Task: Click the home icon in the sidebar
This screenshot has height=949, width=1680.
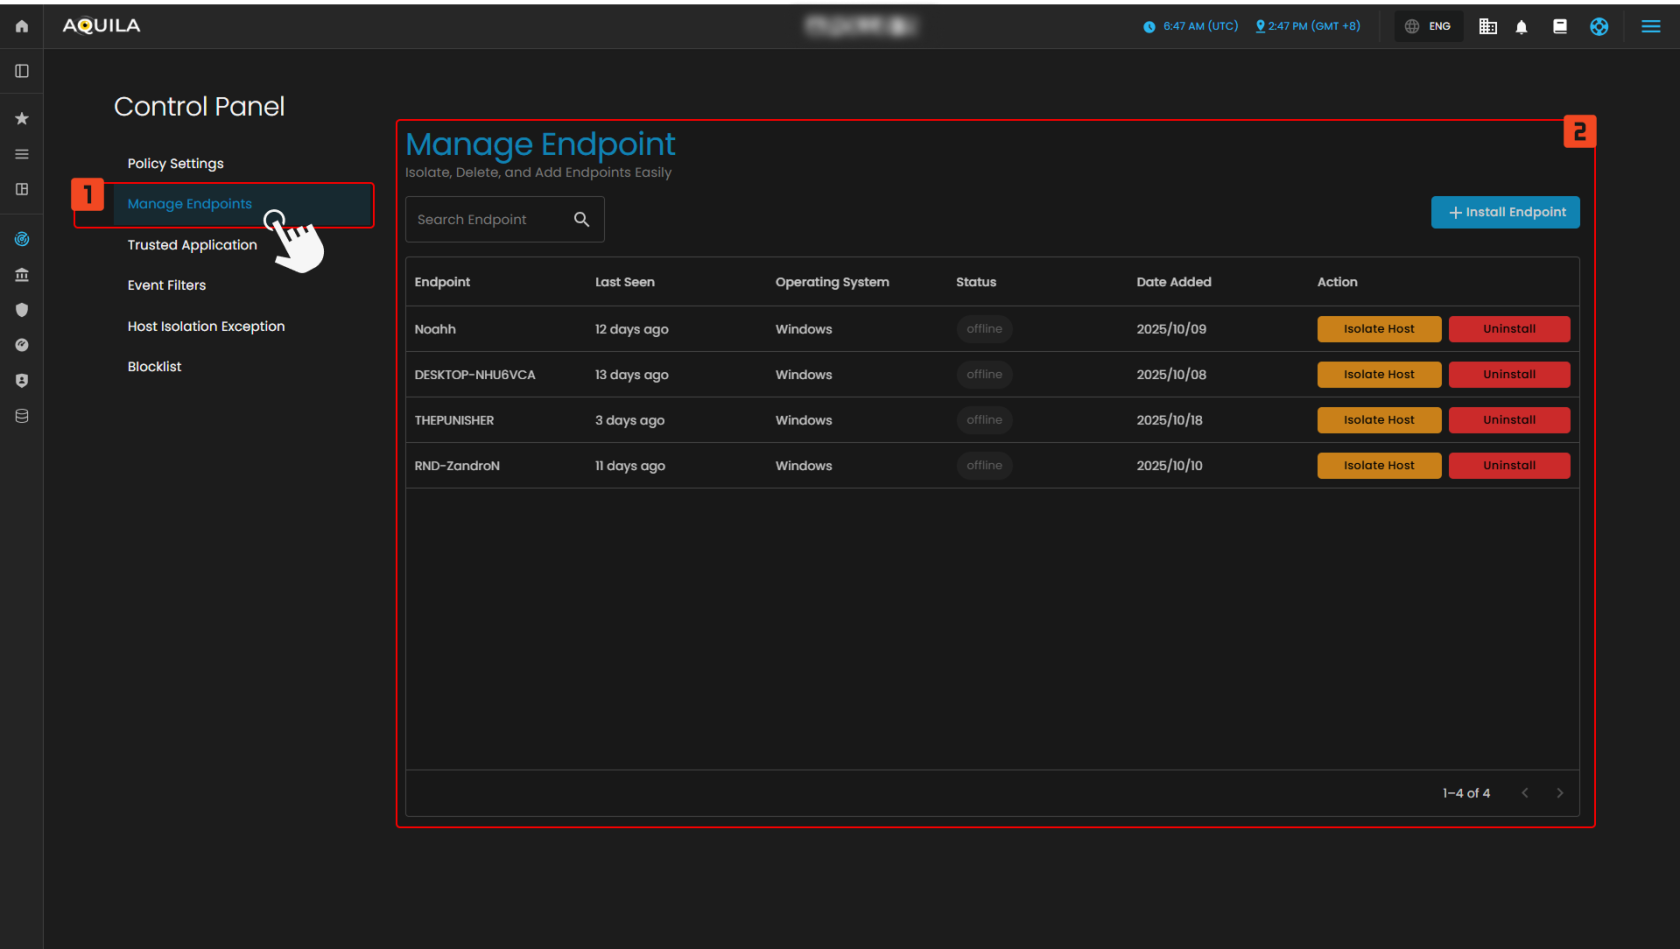Action: (x=21, y=26)
